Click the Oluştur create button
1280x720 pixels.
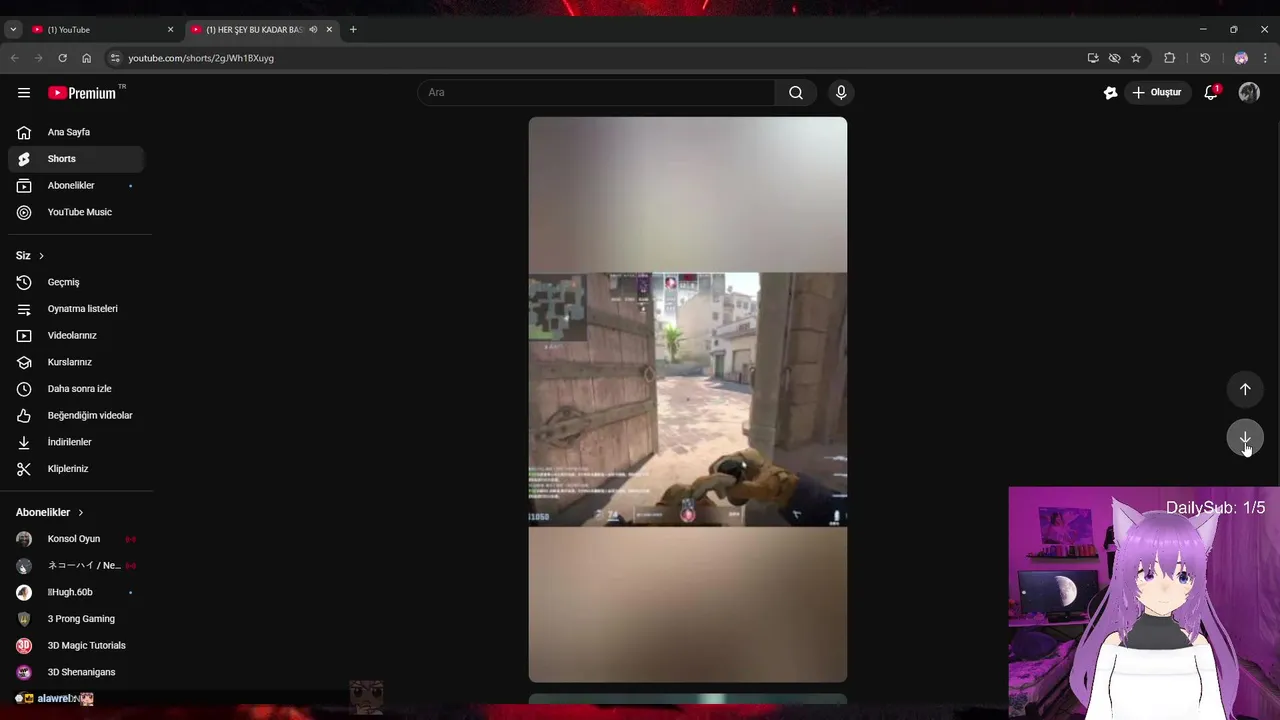click(x=1157, y=93)
